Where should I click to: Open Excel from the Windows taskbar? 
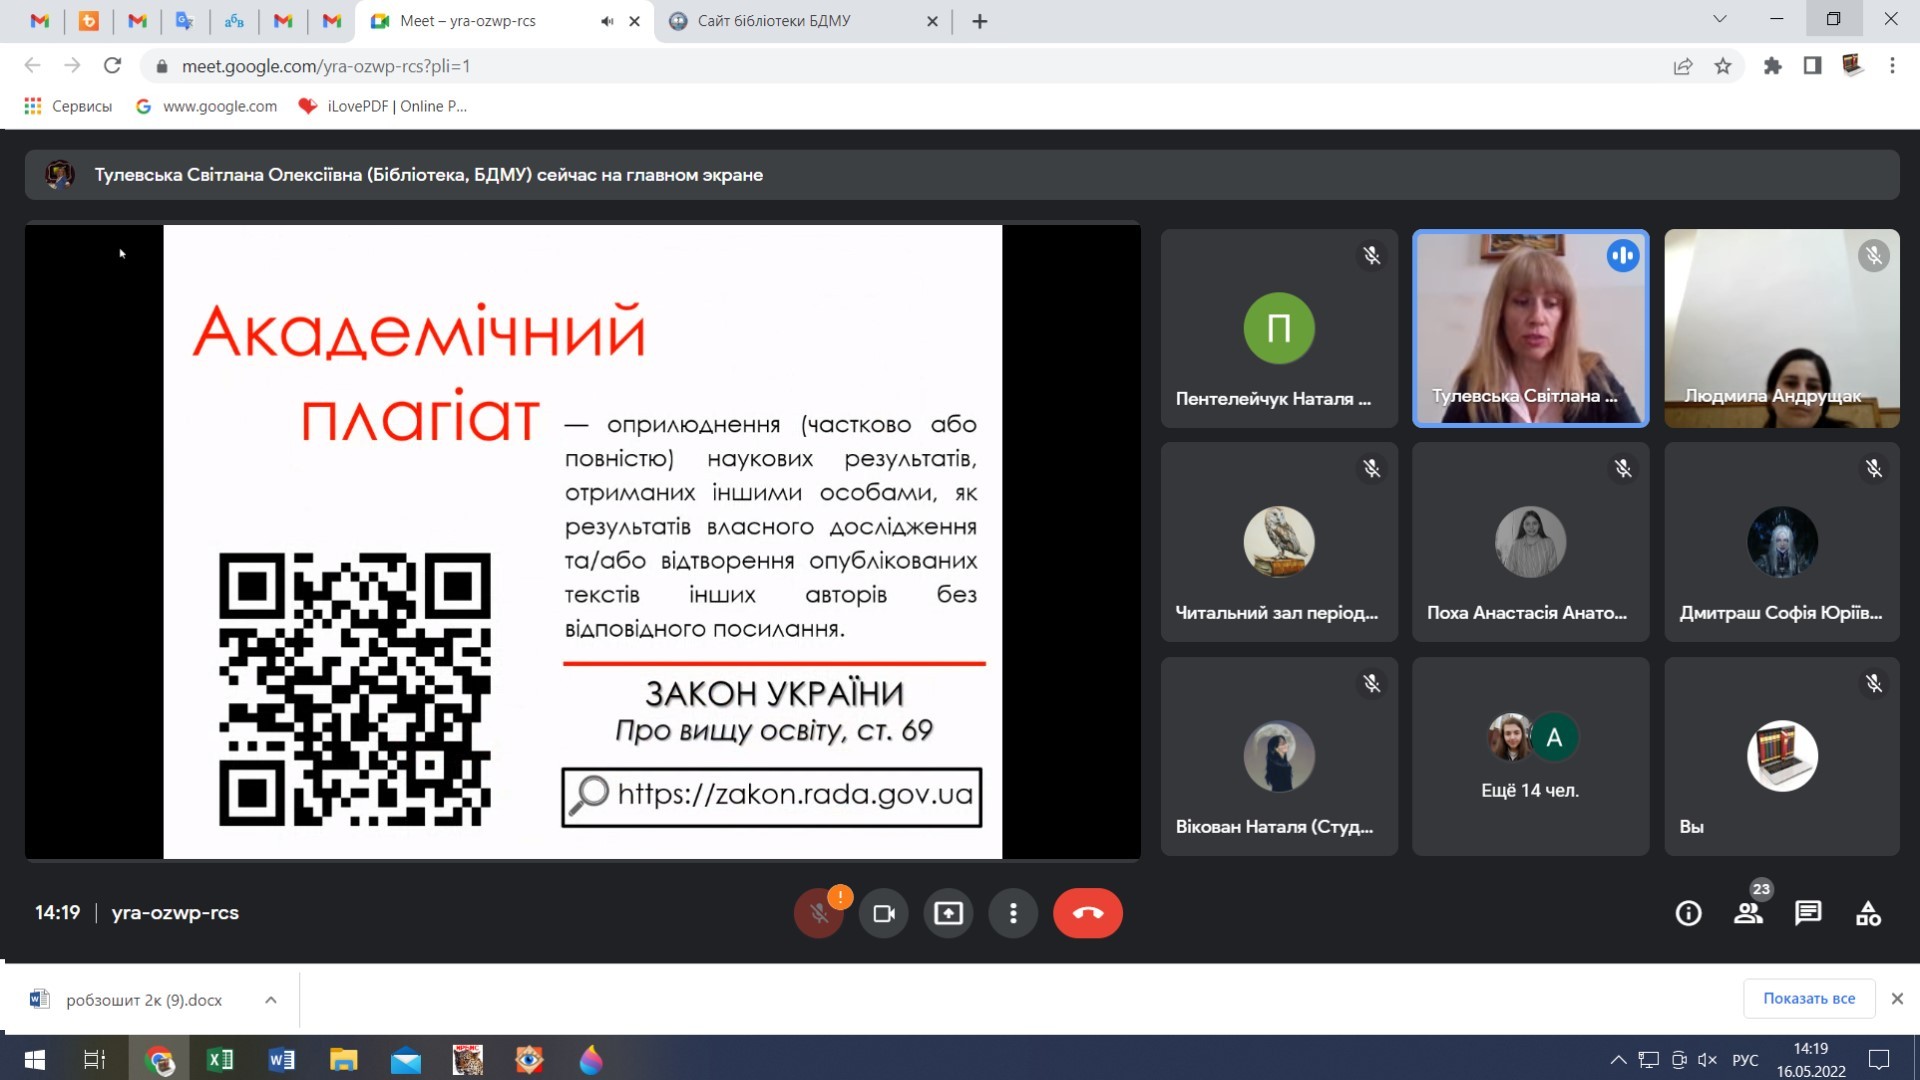[x=220, y=1060]
